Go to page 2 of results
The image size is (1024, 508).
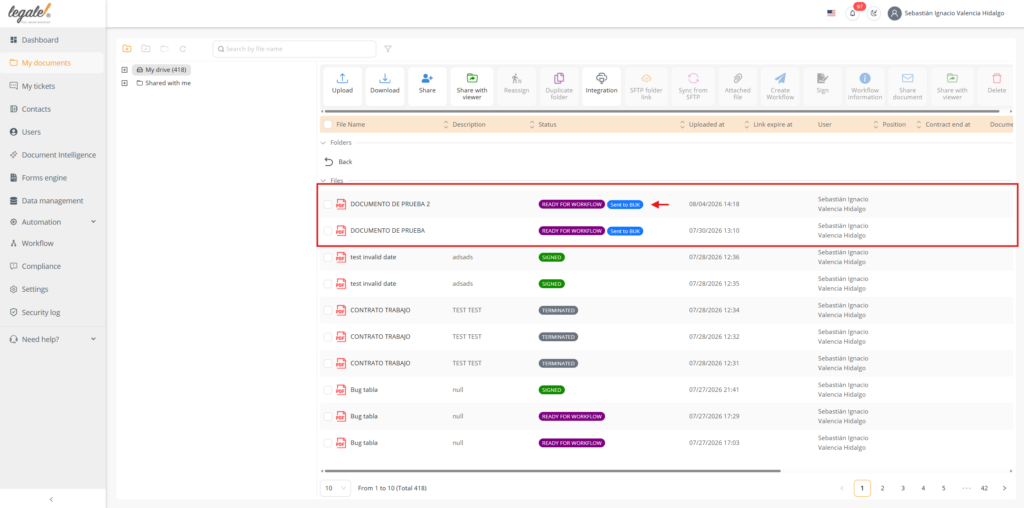882,488
